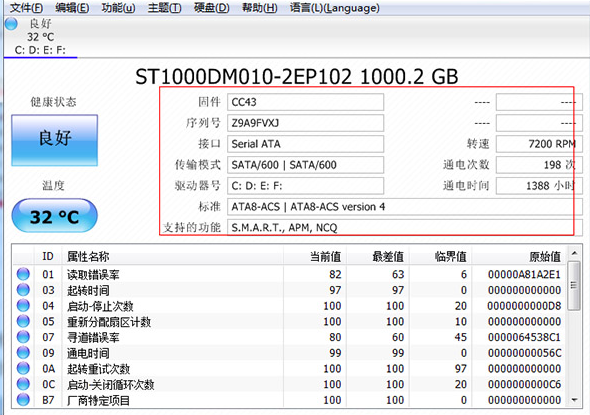Select the 寻道错误率 attribute name
The height and width of the screenshot is (415, 590).
[x=93, y=337]
